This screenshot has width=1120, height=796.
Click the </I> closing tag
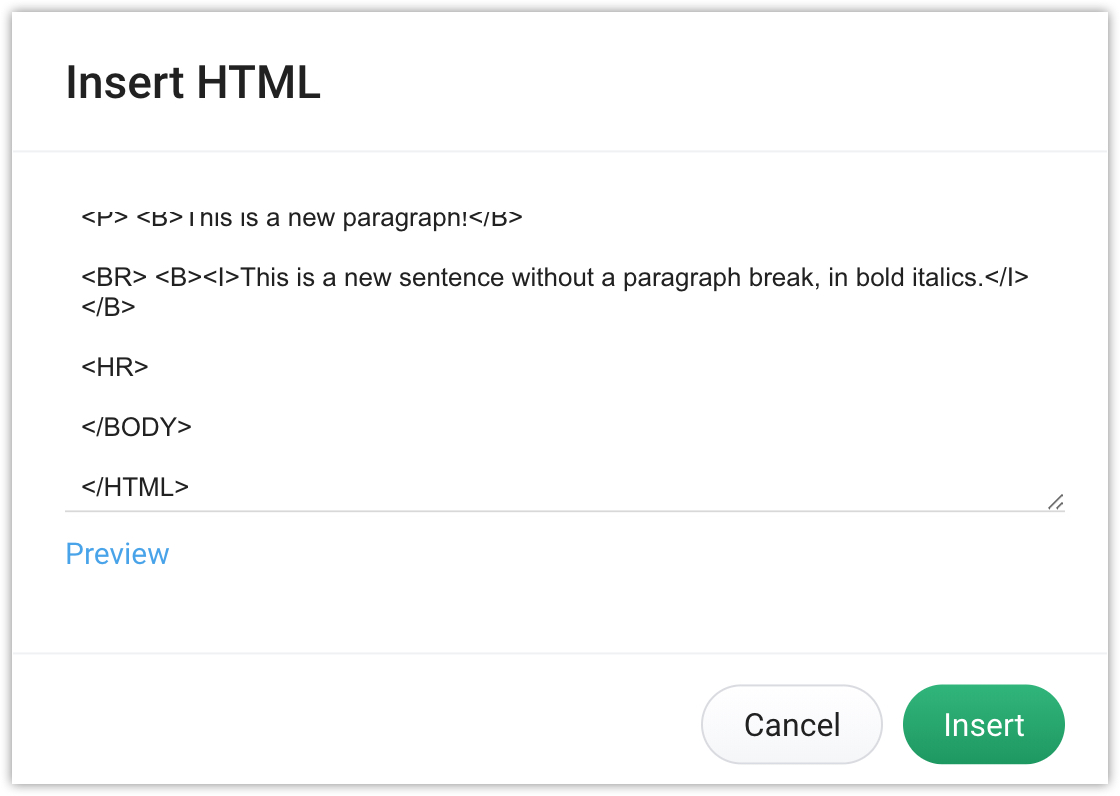pyautogui.click(x=1006, y=277)
